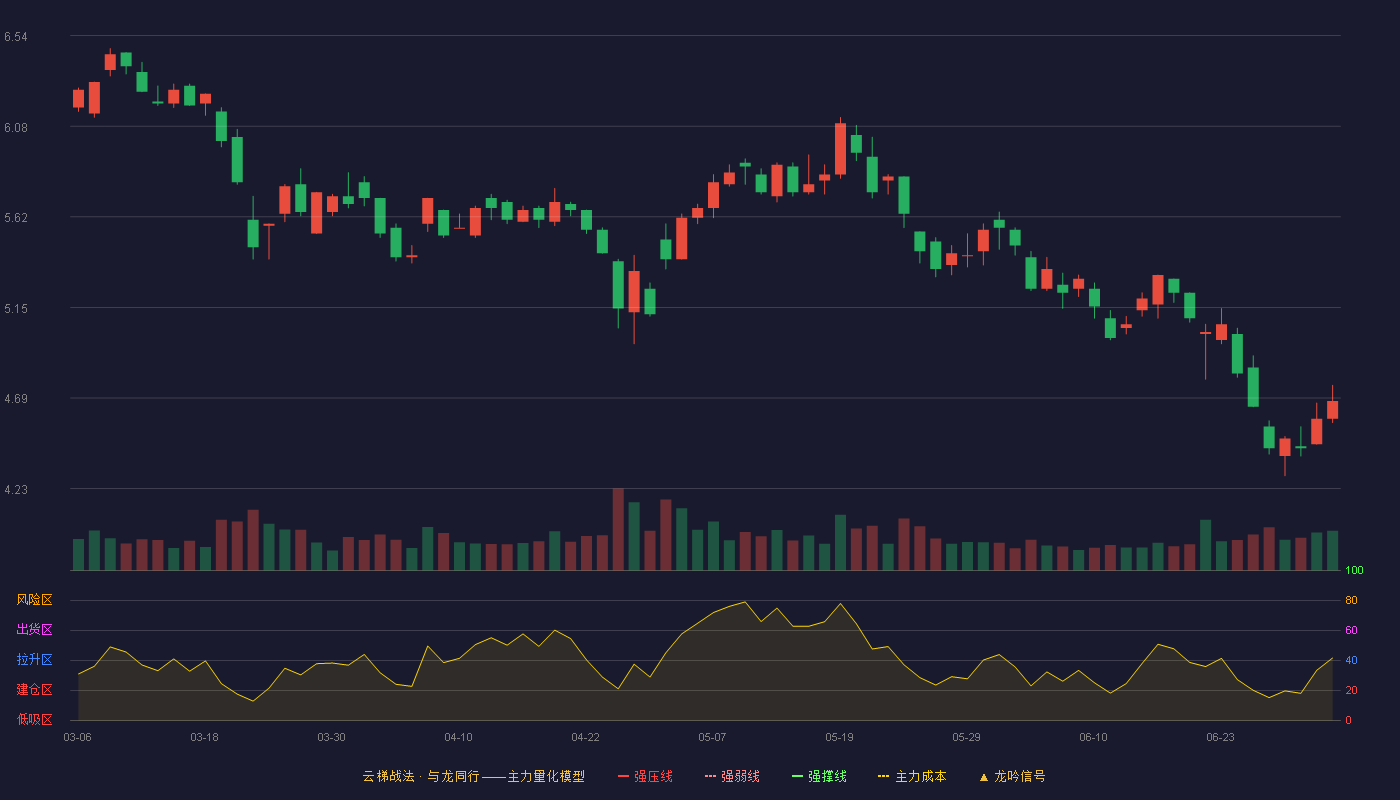Image resolution: width=1400 pixels, height=800 pixels.
Task: Toggle the 强弱线 legend series
Action: tap(732, 776)
